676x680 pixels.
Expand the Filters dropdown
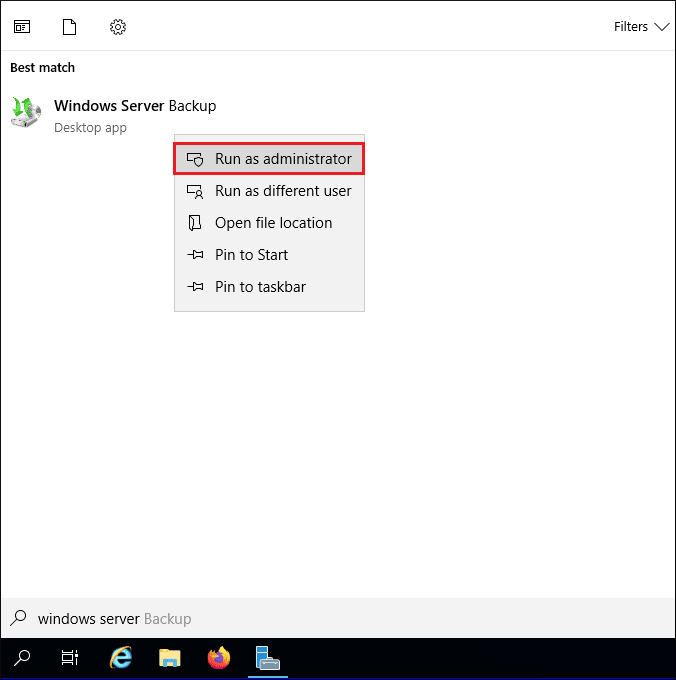pyautogui.click(x=641, y=27)
